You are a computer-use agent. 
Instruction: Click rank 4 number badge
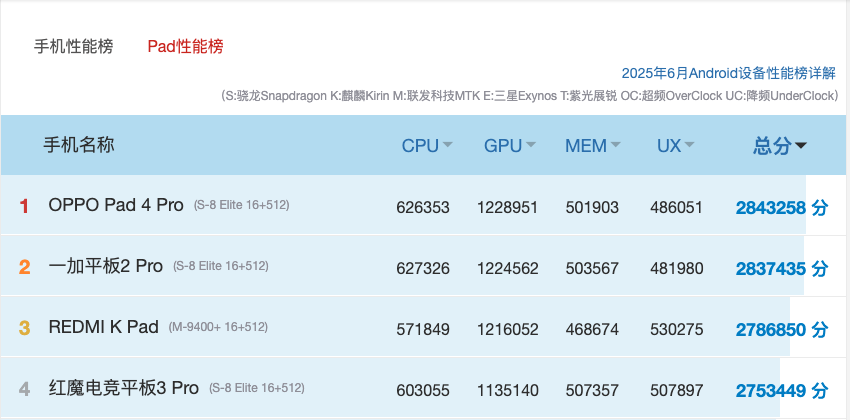(25, 389)
